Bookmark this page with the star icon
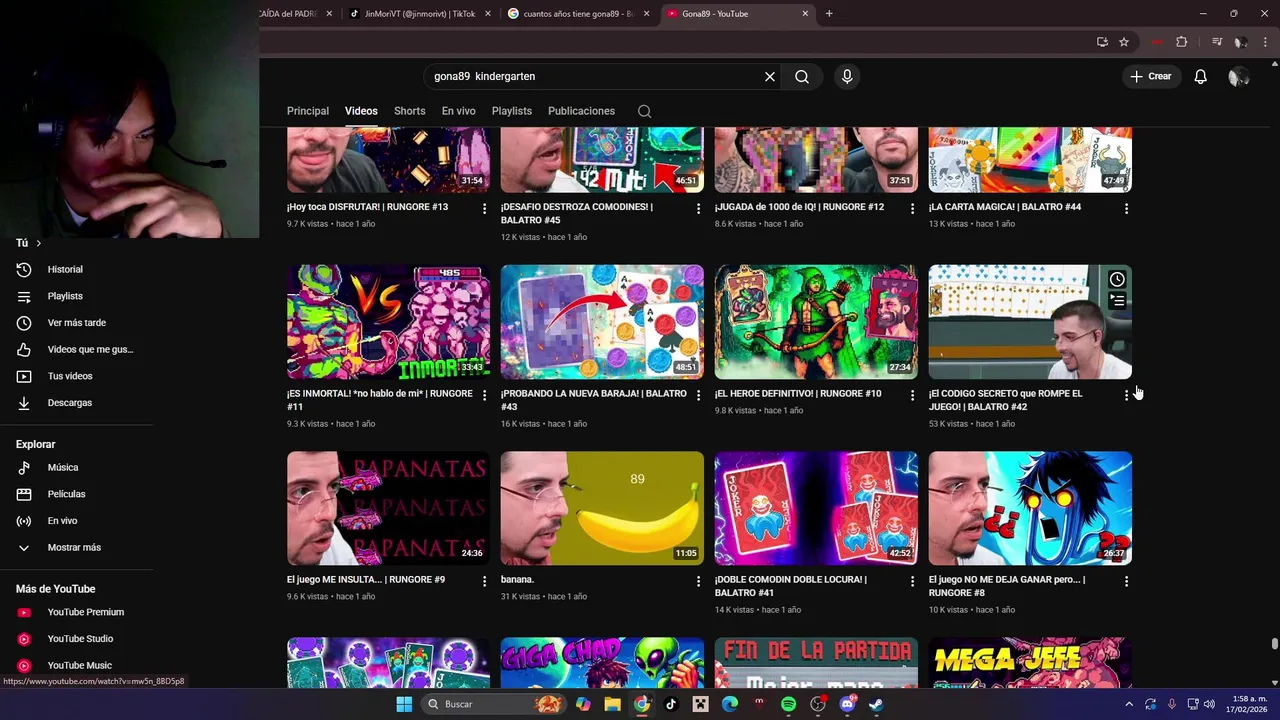1280x720 pixels. (1124, 42)
